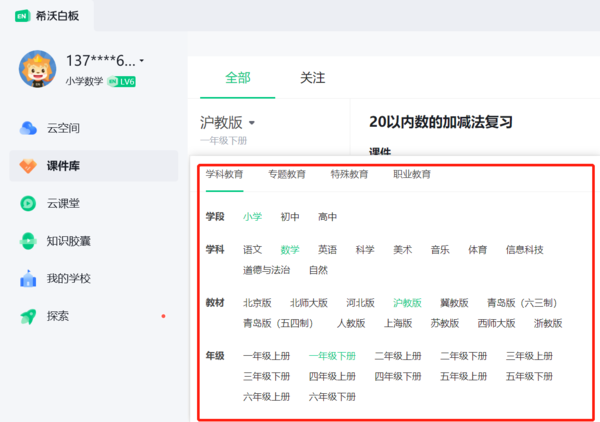The height and width of the screenshot is (422, 600).
Task: Select the 专题教育 category tab
Action: point(287,174)
